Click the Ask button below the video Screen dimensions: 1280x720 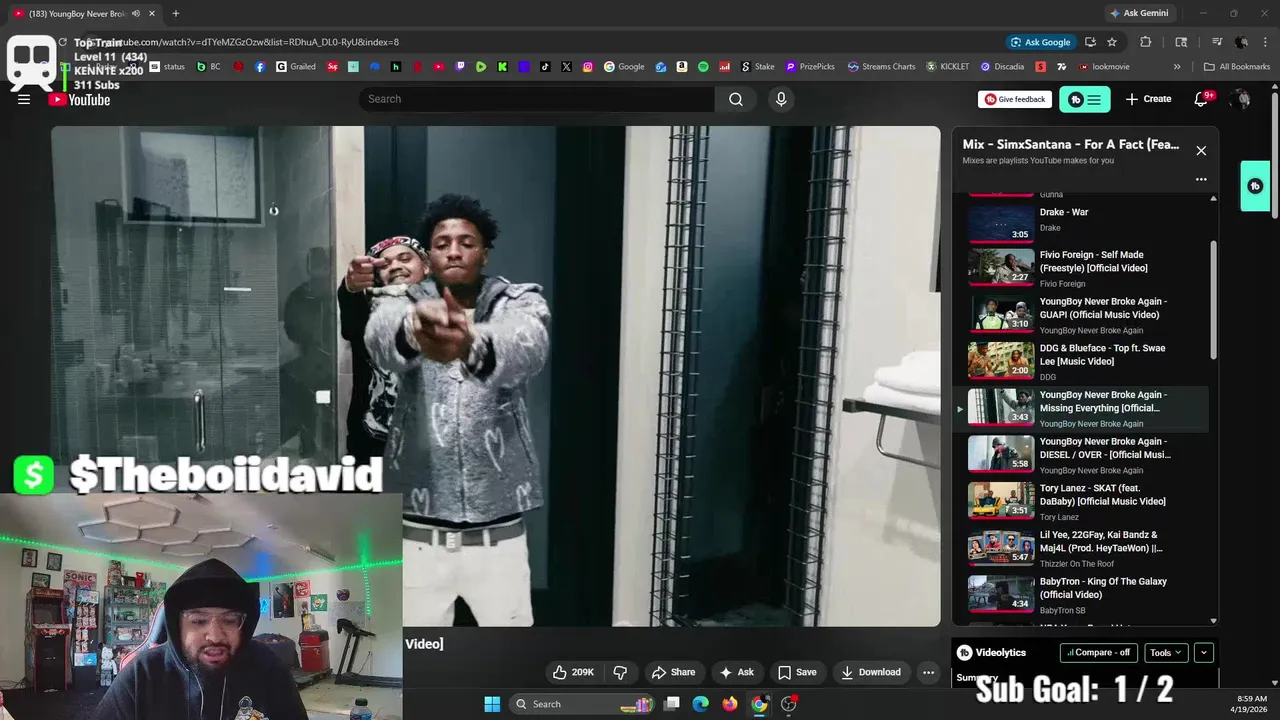click(737, 672)
